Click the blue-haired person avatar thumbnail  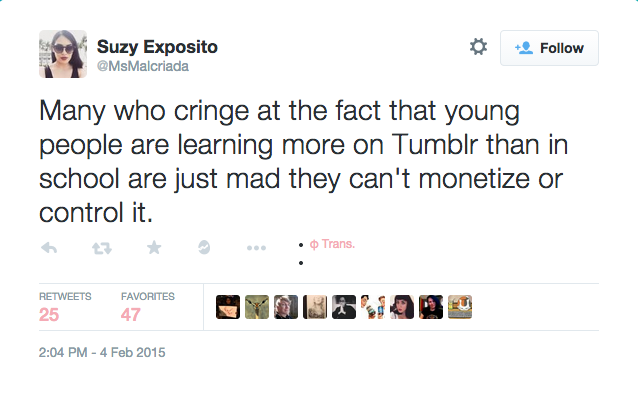[431, 307]
